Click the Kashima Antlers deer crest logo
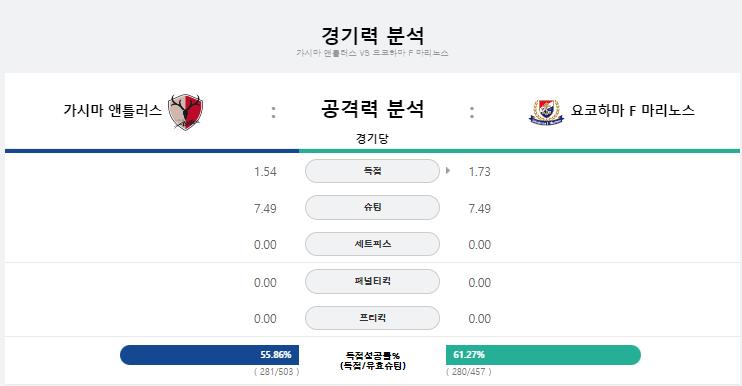 click(x=186, y=112)
